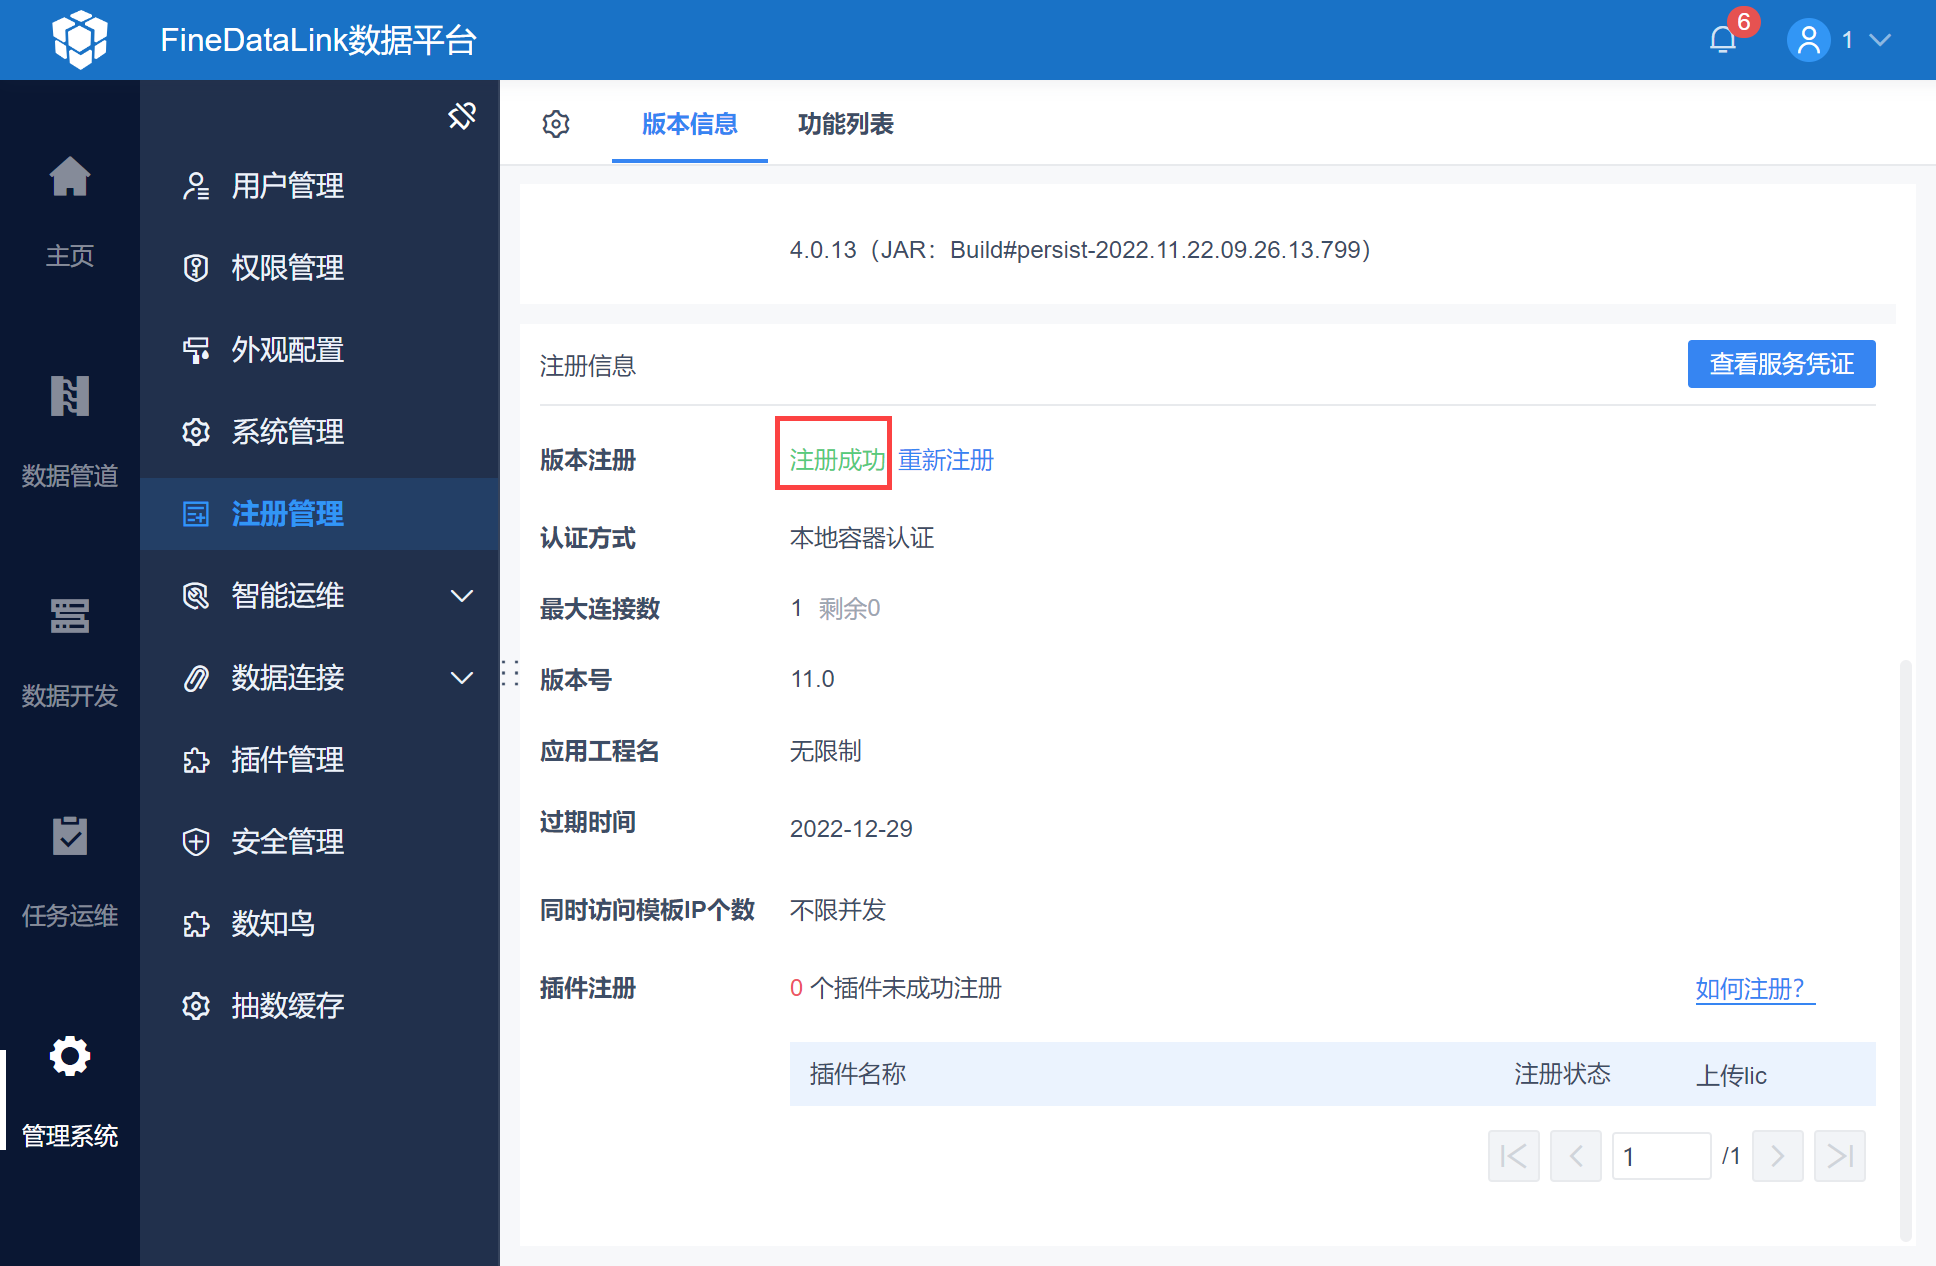Open 任务运维 task operations icon
This screenshot has width=1936, height=1266.
(70, 836)
